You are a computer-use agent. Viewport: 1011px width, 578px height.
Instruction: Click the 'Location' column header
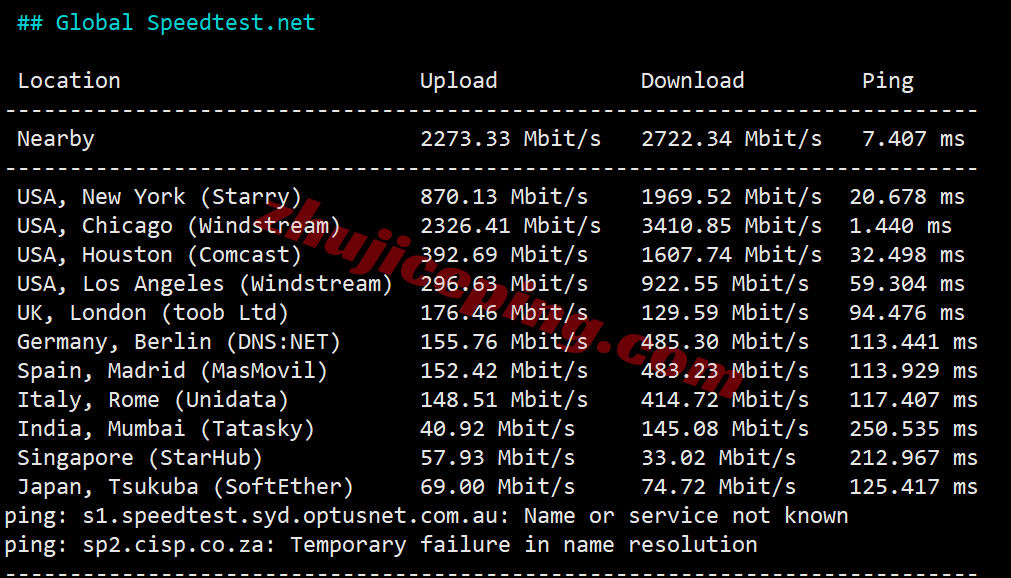coord(69,81)
